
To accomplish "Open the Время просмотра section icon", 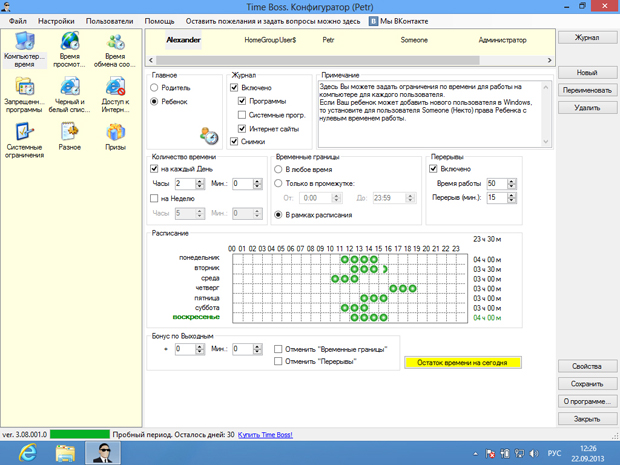I will [x=70, y=42].
